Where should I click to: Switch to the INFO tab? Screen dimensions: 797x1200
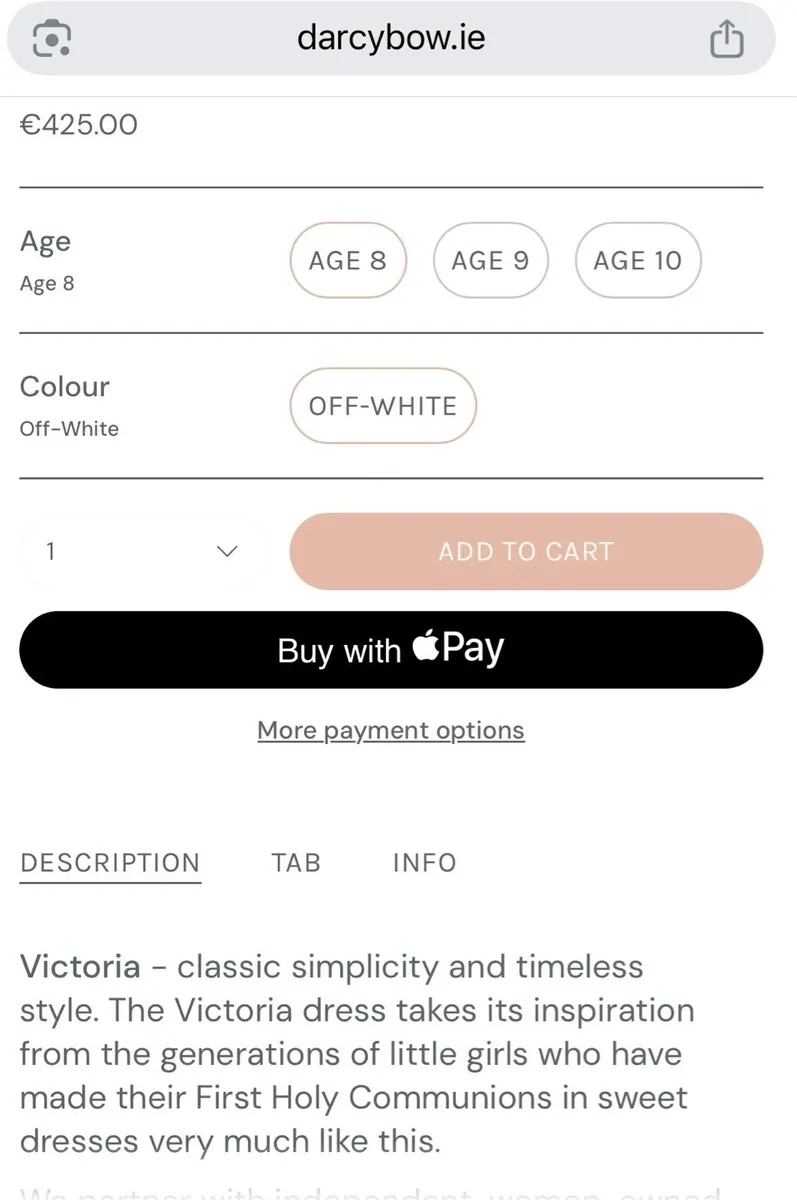[424, 863]
